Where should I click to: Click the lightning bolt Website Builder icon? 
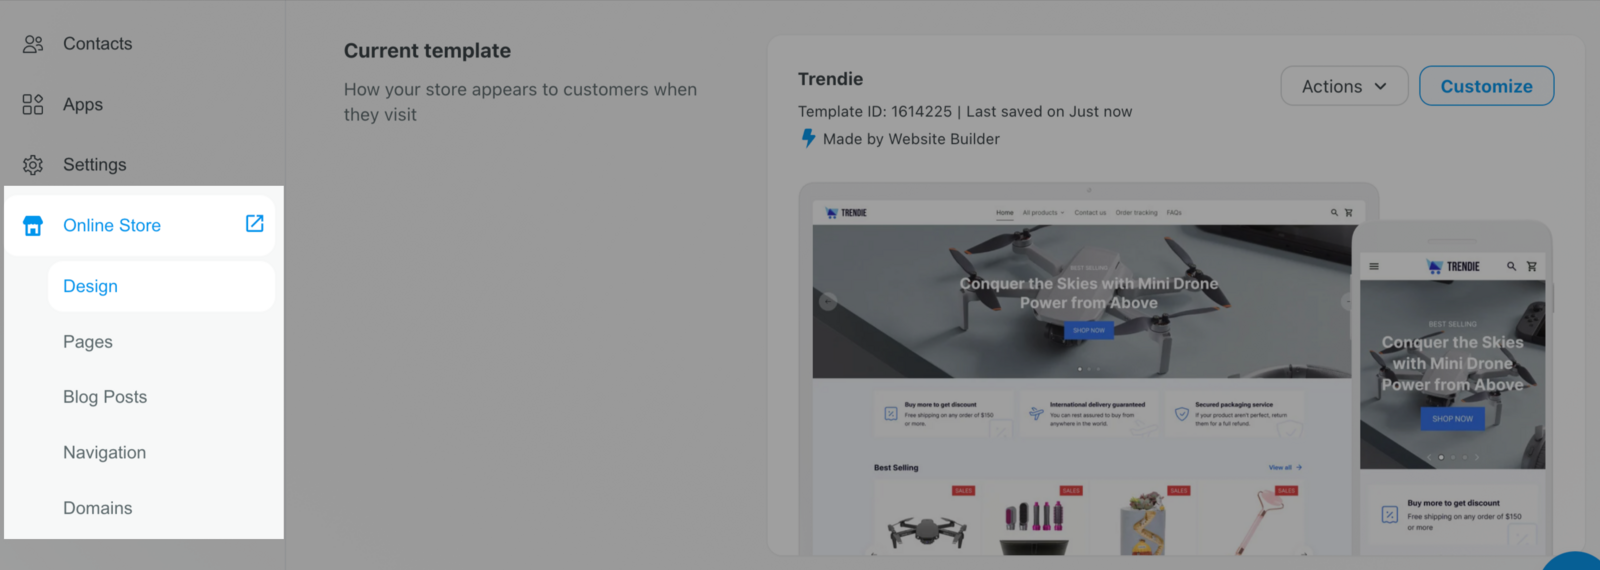808,138
